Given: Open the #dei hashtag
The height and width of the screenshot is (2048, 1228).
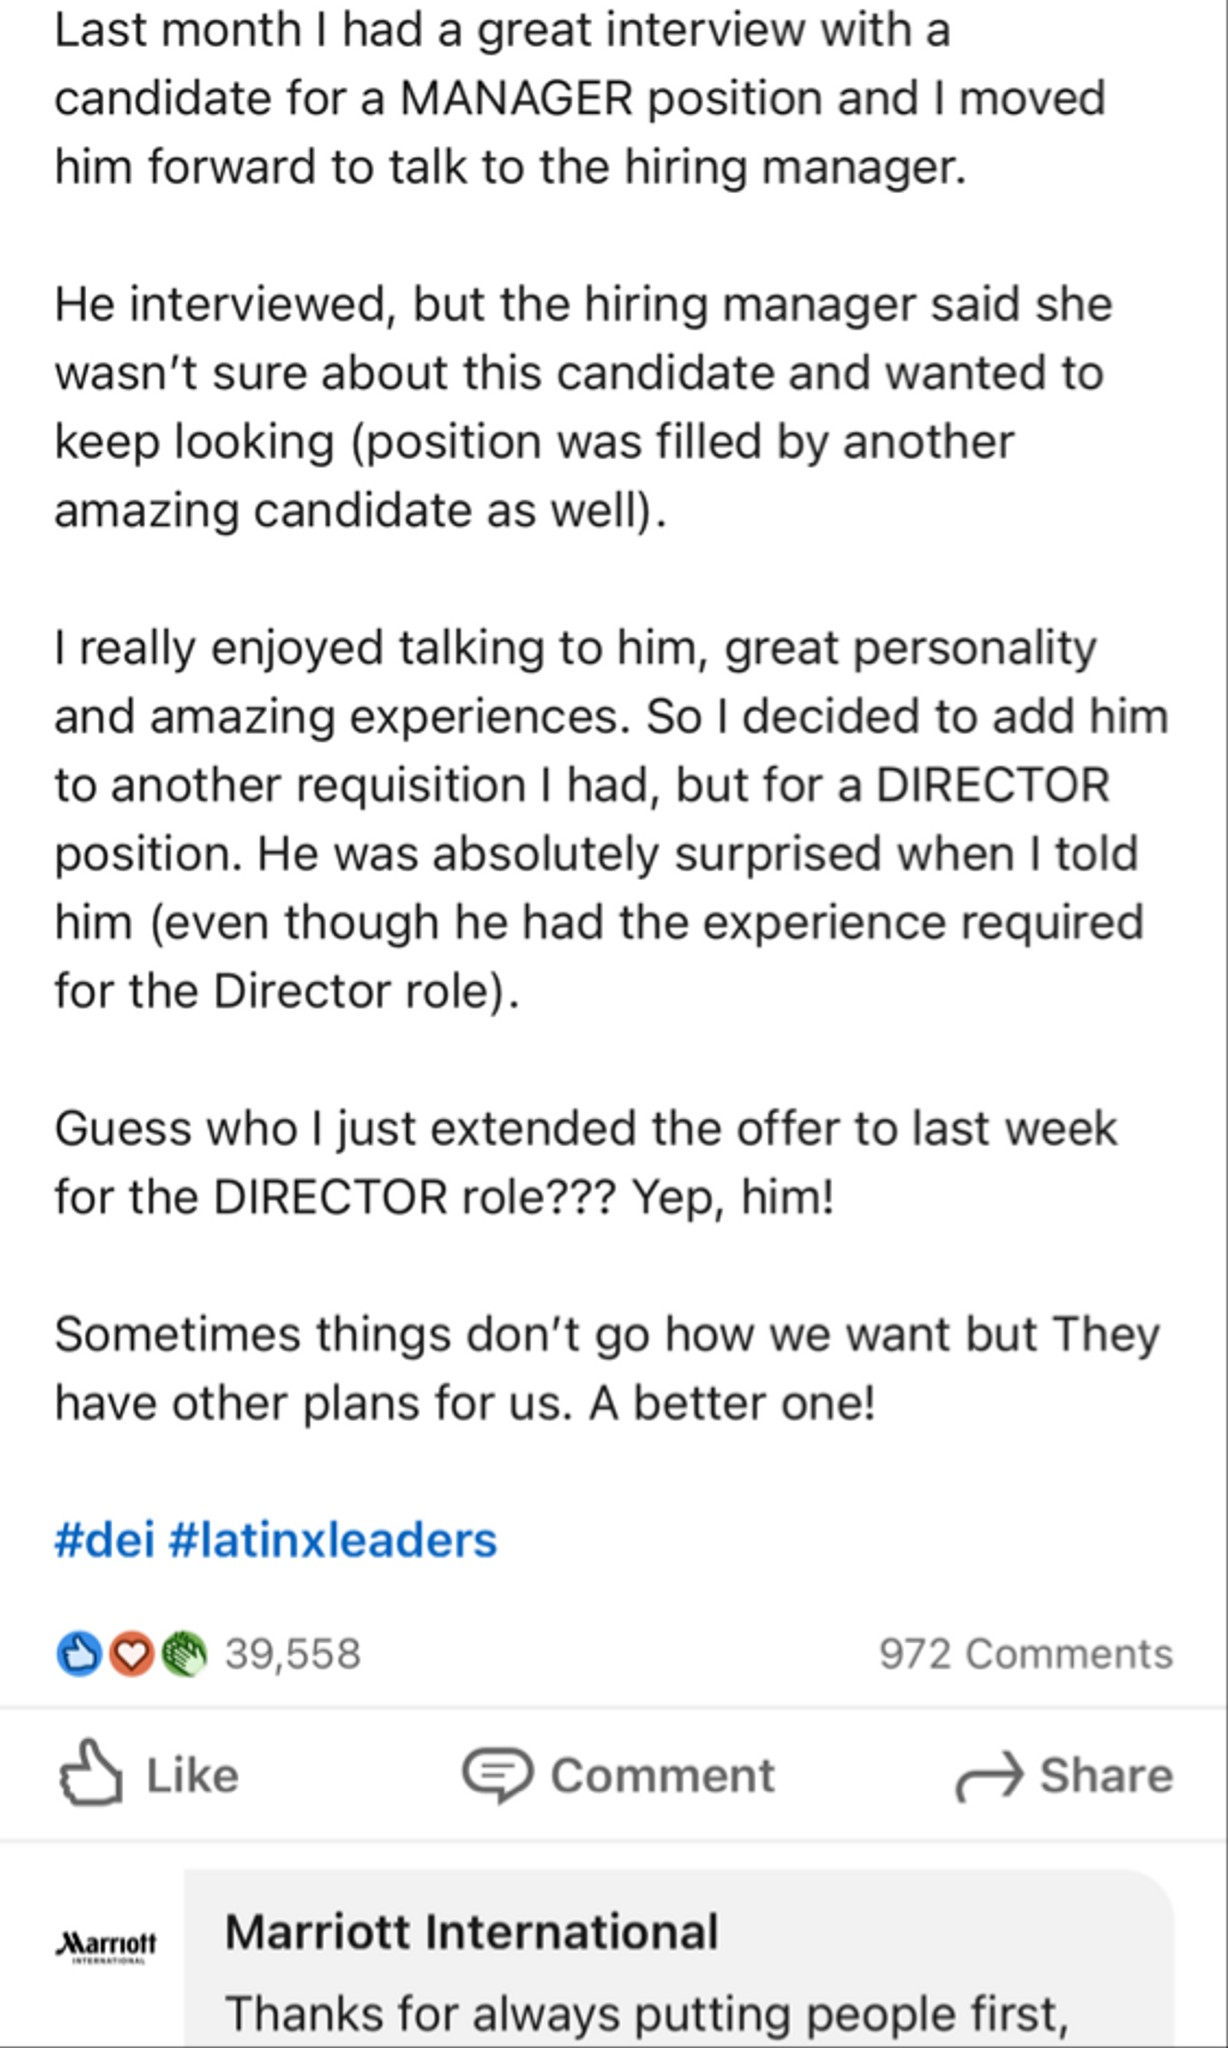Looking at the screenshot, I should (102, 1540).
